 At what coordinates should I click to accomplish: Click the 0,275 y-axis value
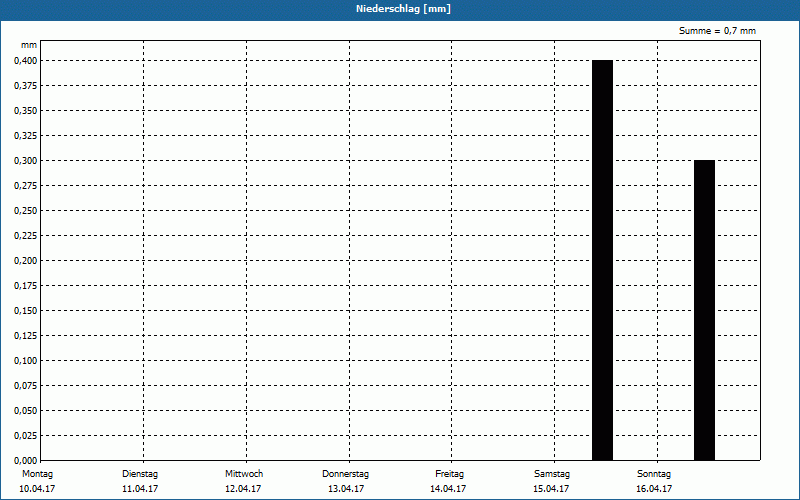tap(26, 186)
